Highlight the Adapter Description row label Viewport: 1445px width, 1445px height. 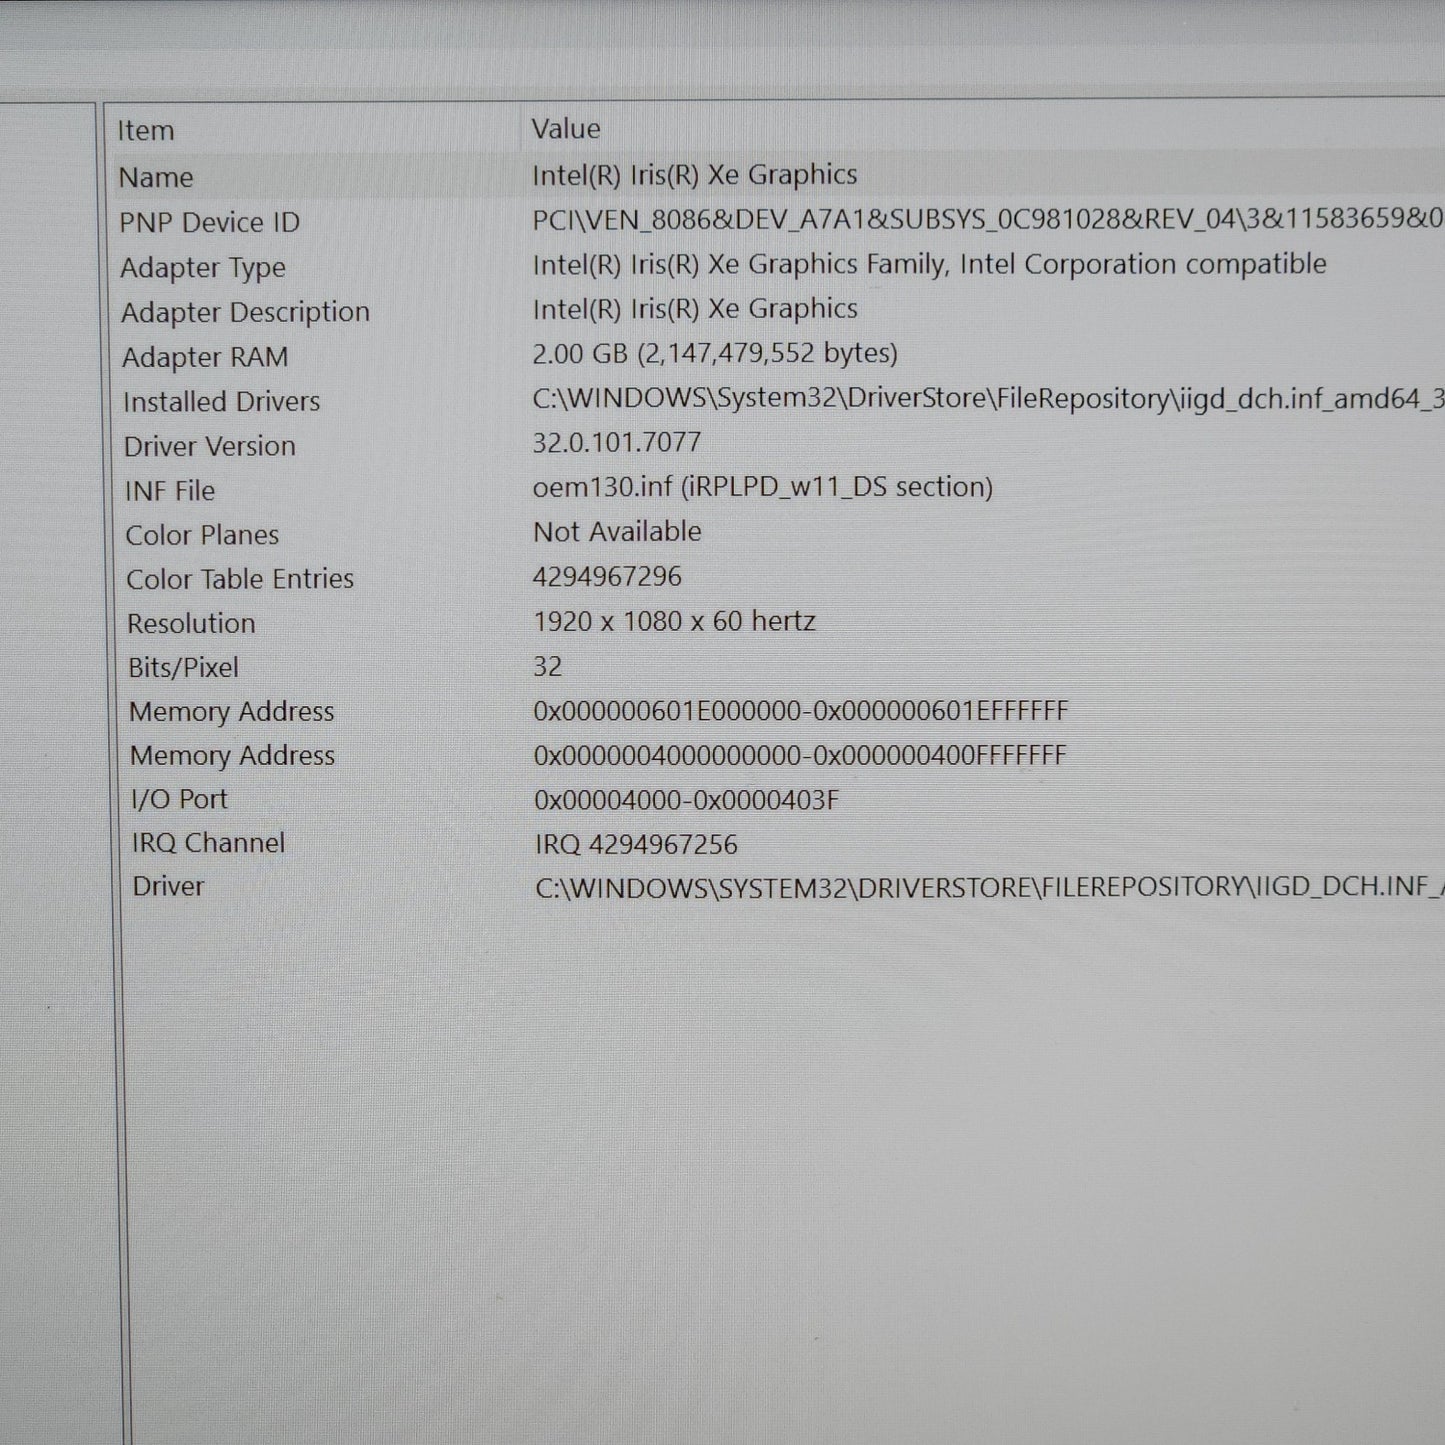[245, 312]
